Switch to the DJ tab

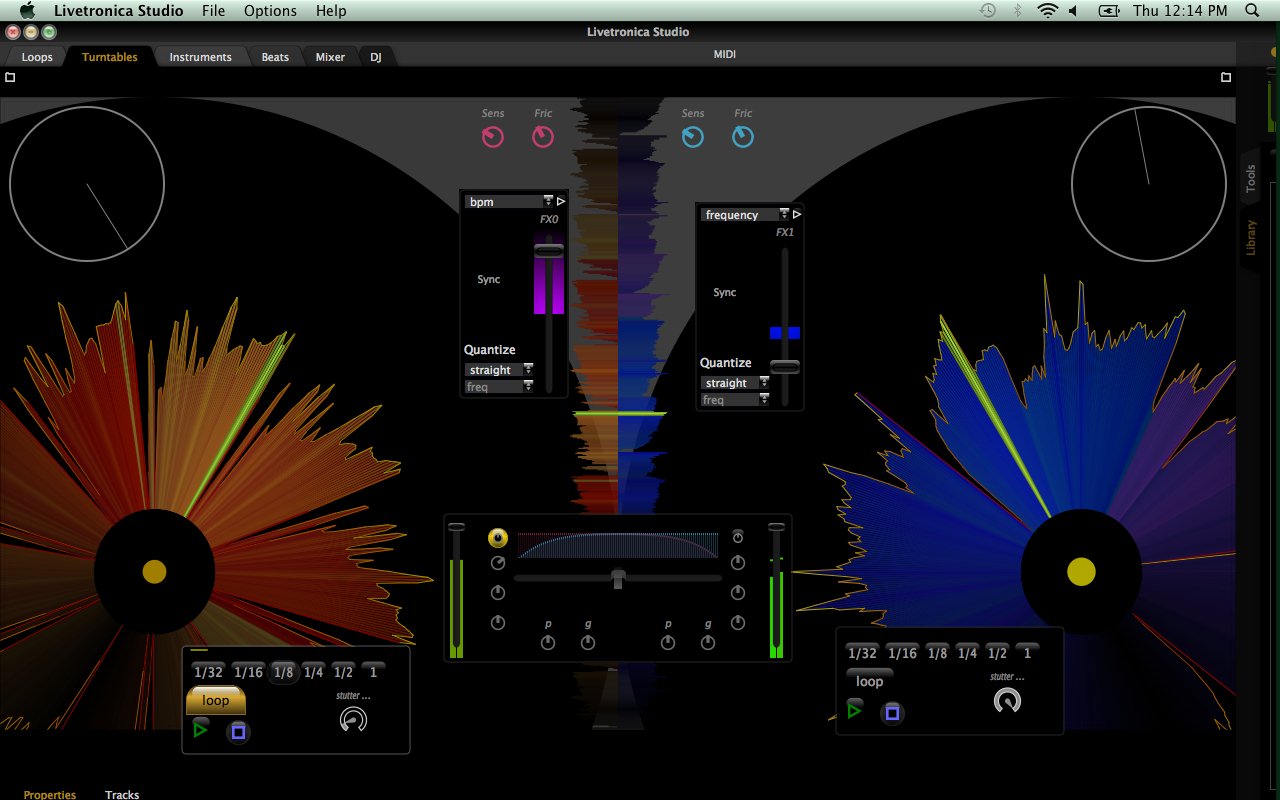pos(376,57)
